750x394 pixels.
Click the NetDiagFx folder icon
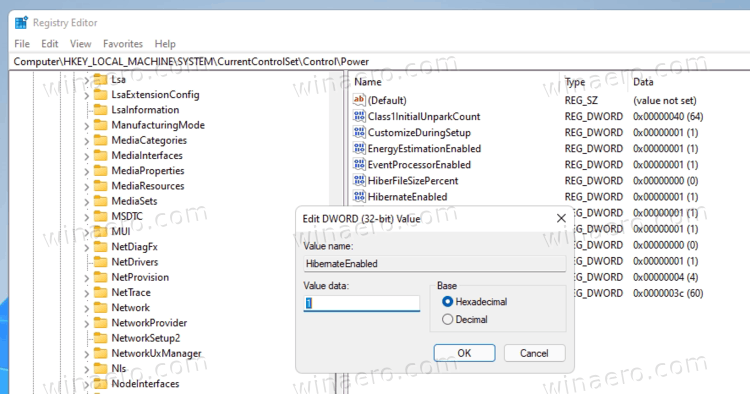(100, 247)
